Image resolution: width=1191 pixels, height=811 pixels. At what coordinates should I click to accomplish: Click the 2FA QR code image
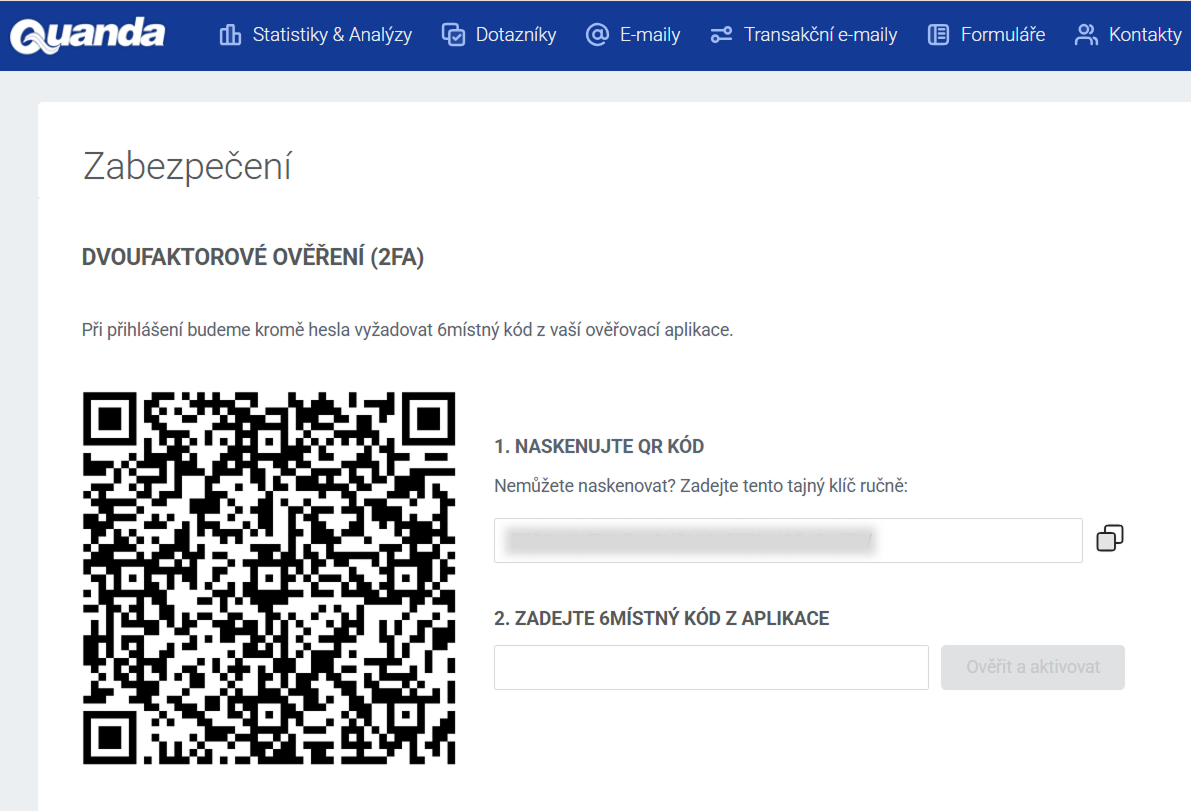(x=269, y=578)
